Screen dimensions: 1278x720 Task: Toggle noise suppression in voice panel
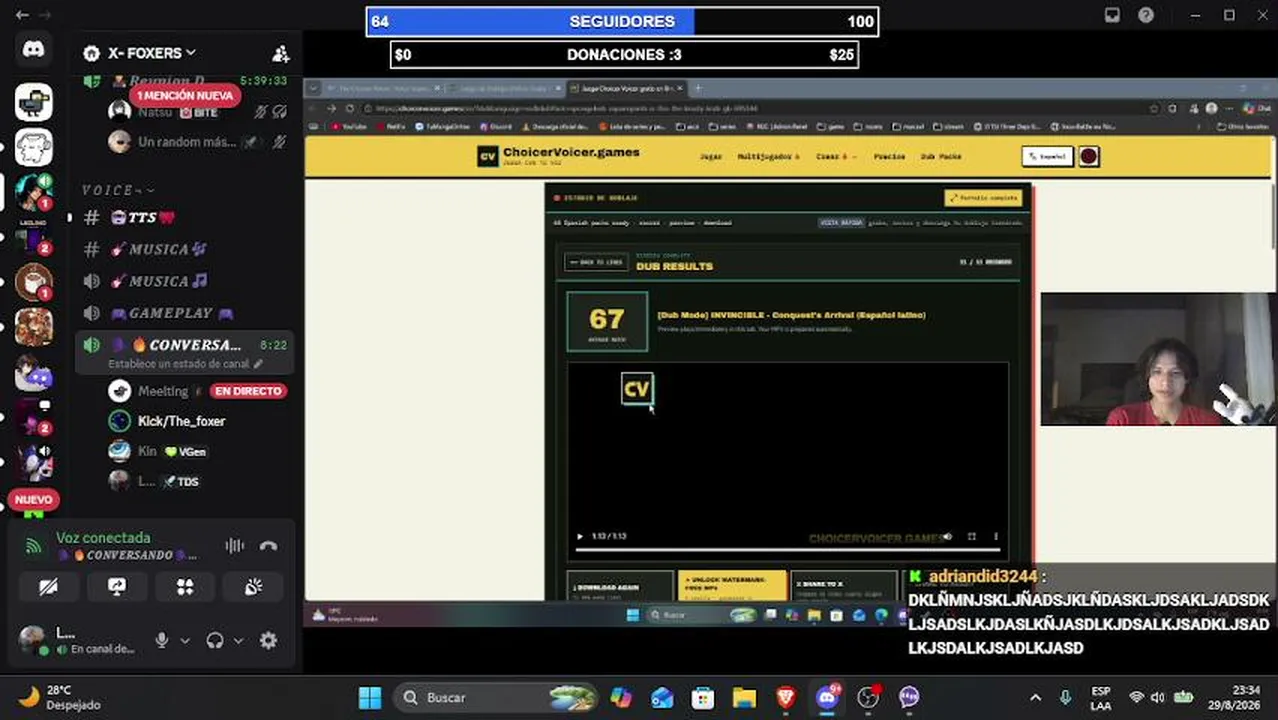pyautogui.click(x=234, y=546)
